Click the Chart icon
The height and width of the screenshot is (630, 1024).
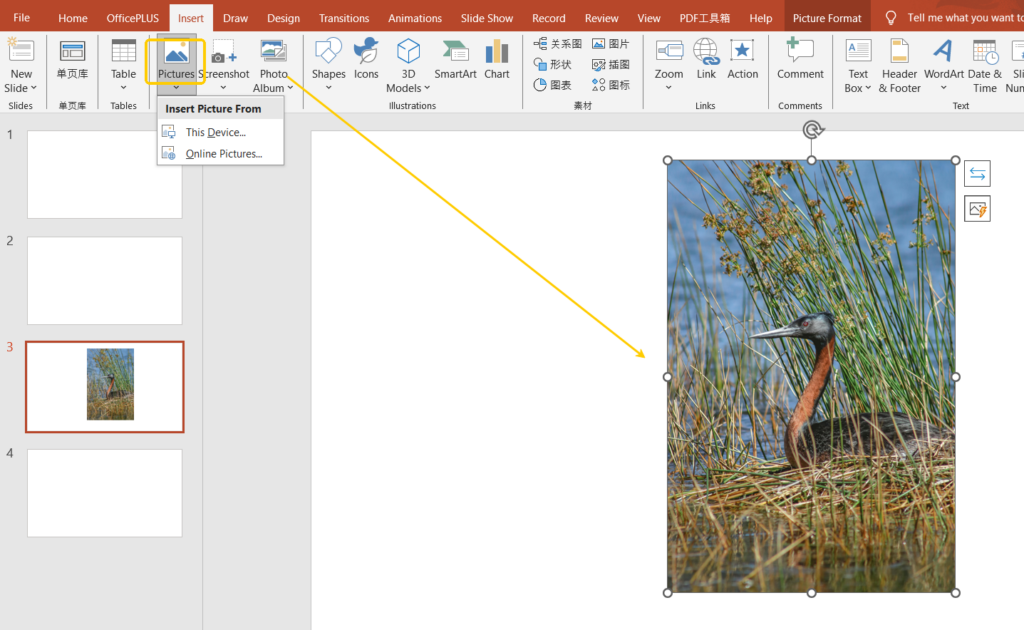[497, 52]
